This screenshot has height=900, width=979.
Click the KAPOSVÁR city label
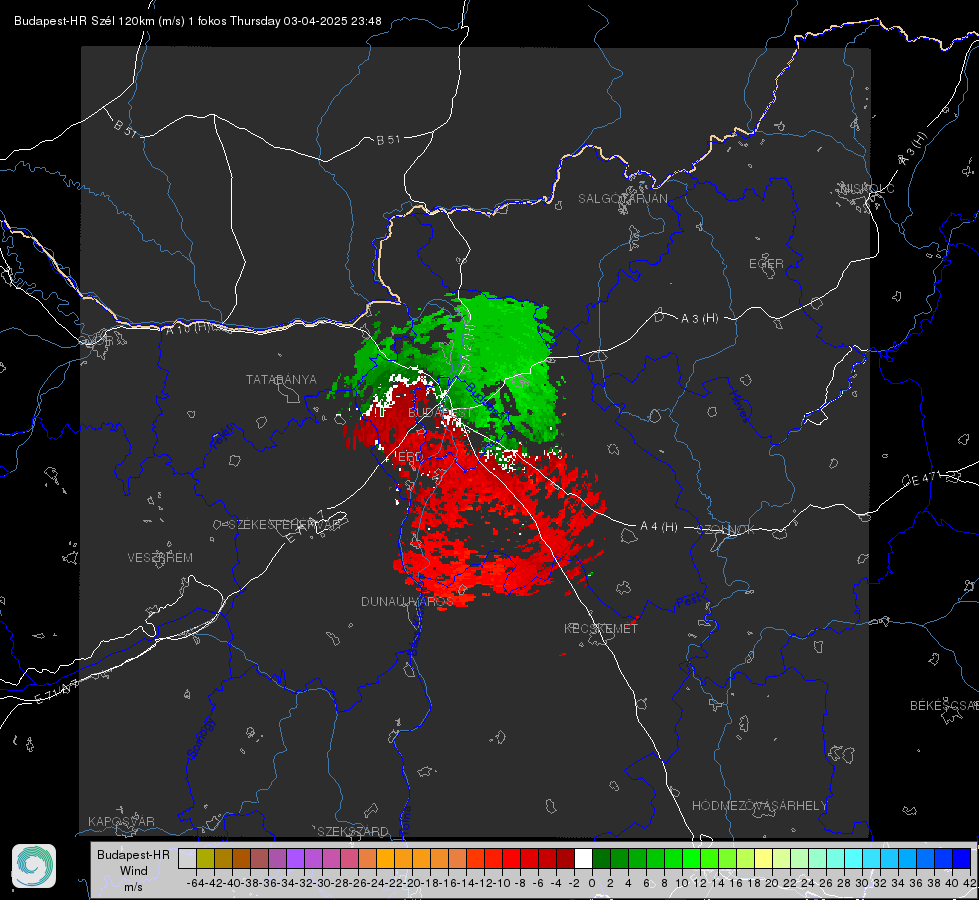(x=121, y=821)
